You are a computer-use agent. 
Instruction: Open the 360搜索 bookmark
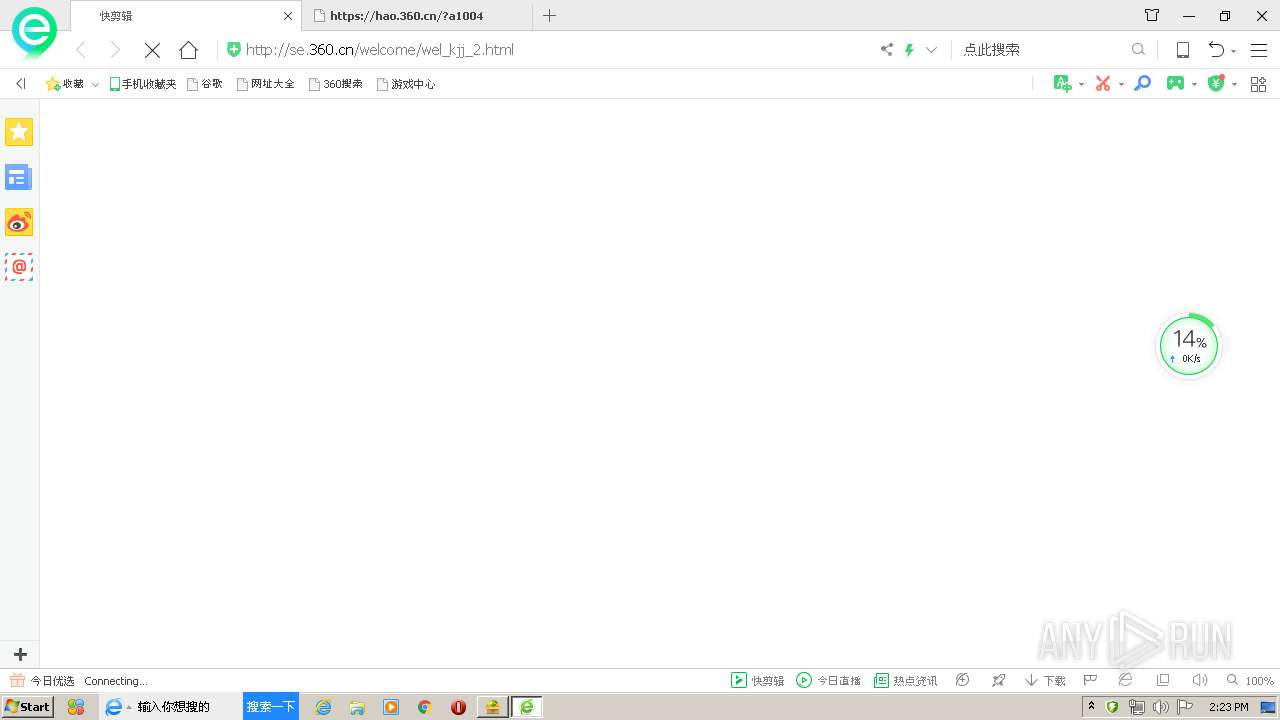click(336, 84)
